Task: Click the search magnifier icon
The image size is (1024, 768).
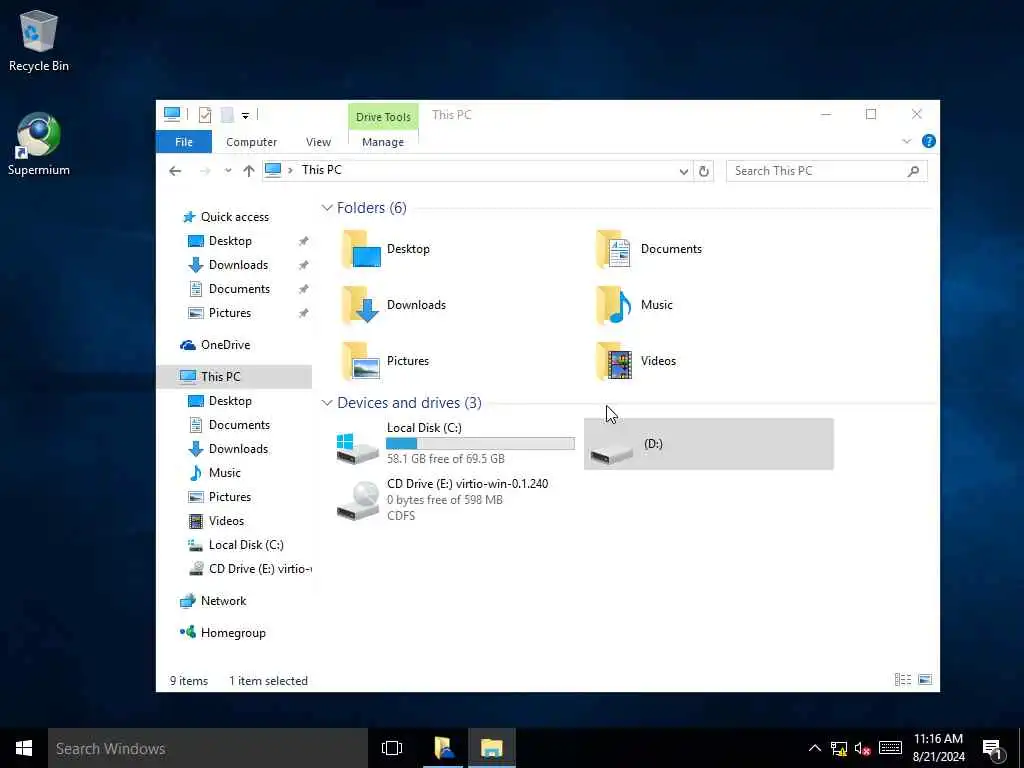Action: tap(914, 171)
